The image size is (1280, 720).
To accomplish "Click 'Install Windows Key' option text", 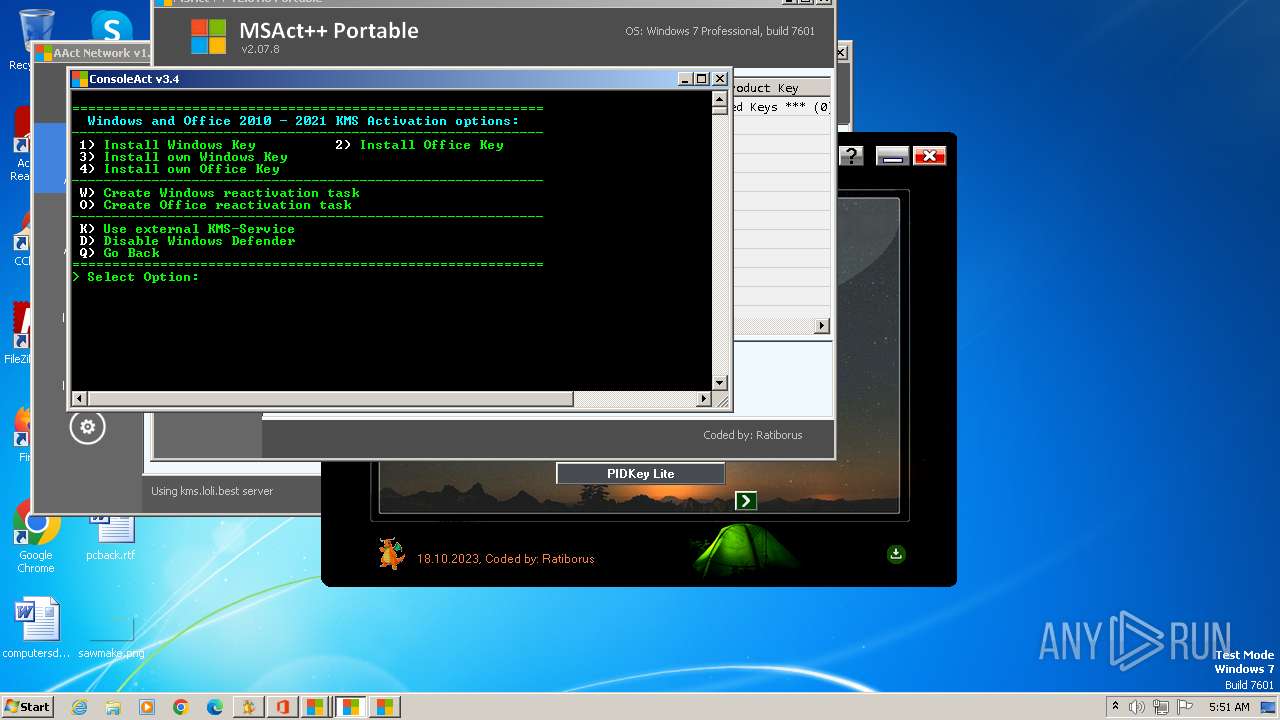I will pyautogui.click(x=179, y=145).
